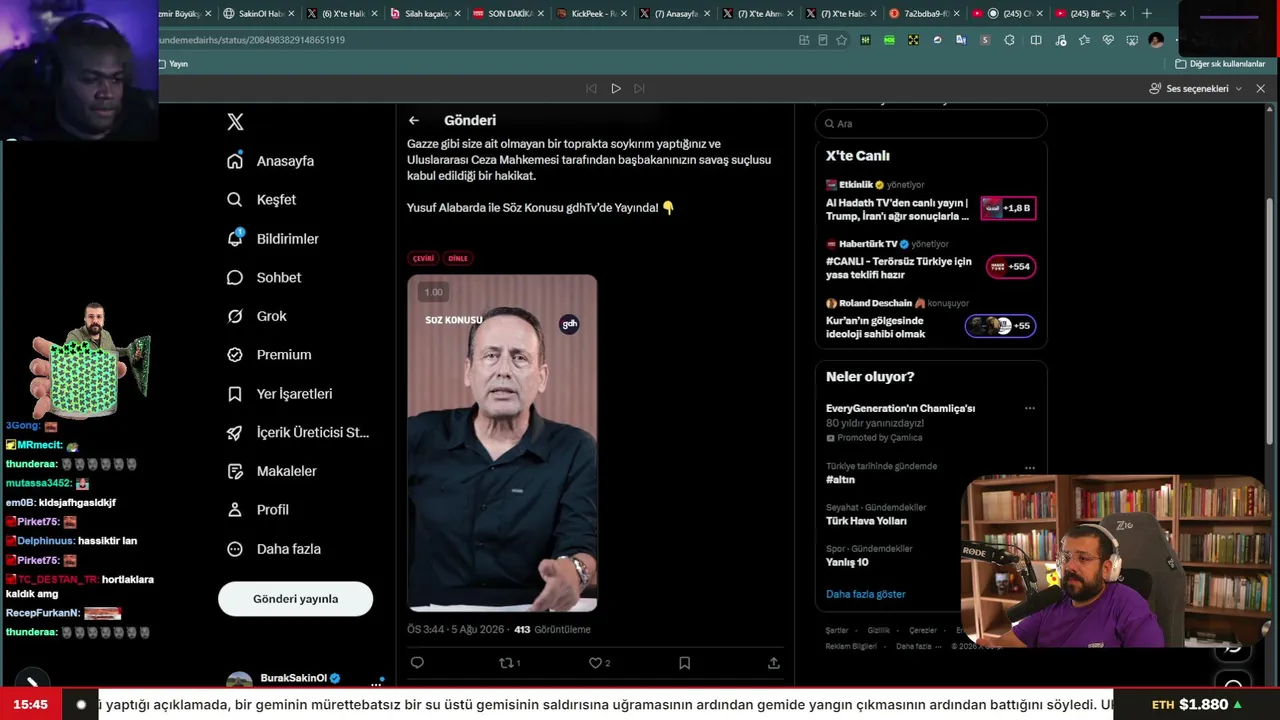The image size is (1280, 720).
Task: Click the Gönderi yayınla button
Action: coord(295,599)
